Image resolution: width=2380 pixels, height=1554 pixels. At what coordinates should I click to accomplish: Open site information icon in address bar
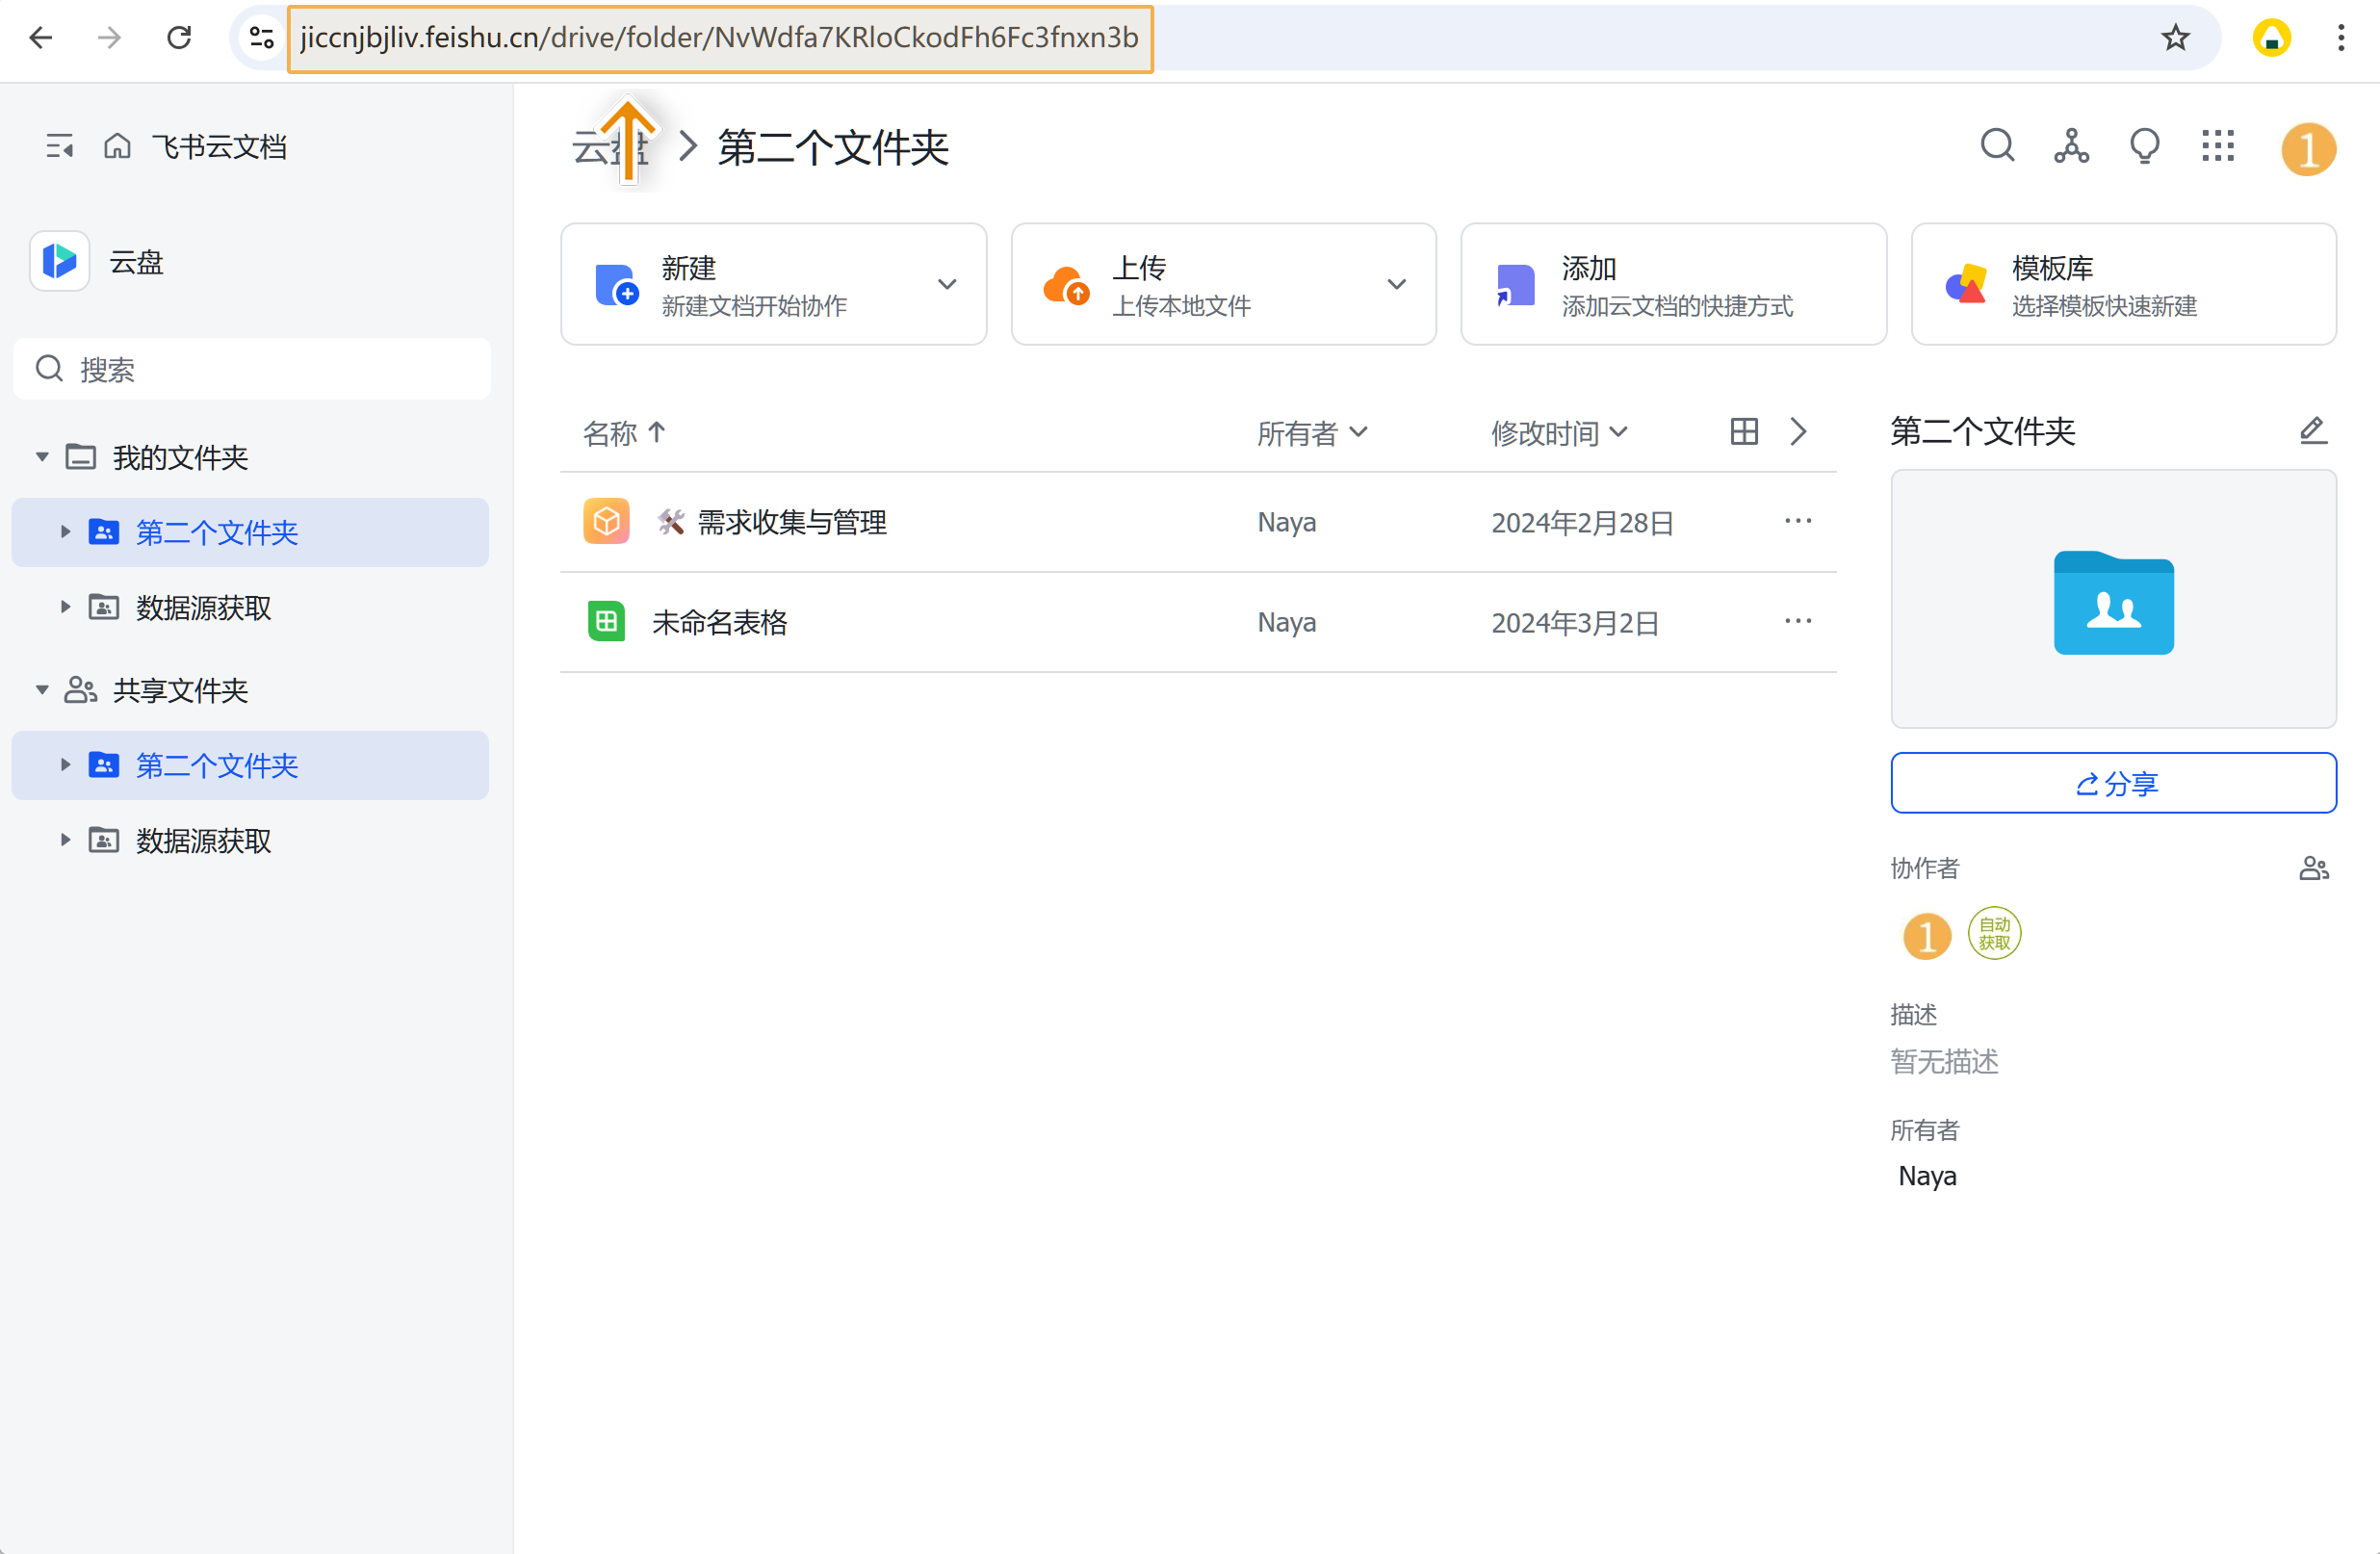pyautogui.click(x=262, y=38)
